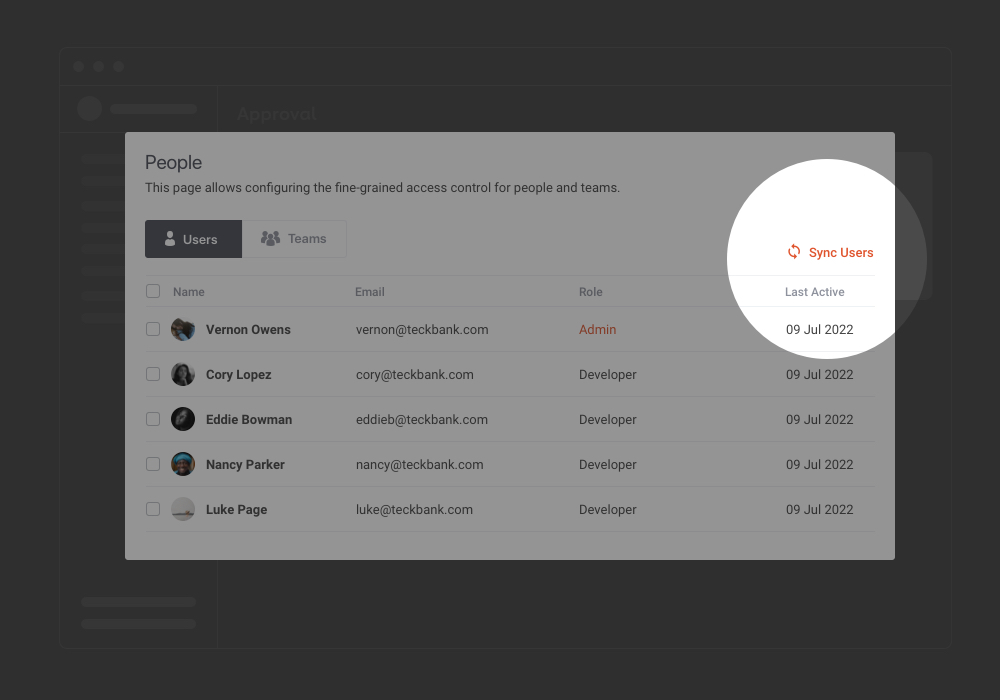Click Nancy Parker's avatar image
The image size is (1000, 700).
(x=183, y=463)
